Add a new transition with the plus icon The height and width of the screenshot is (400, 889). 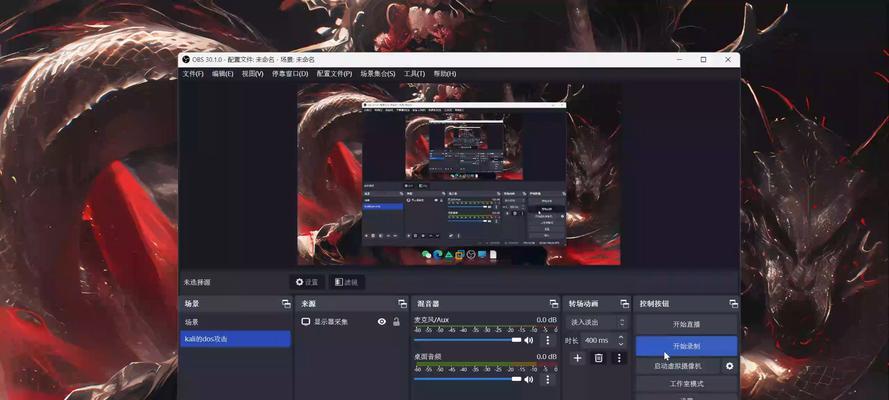click(577, 358)
